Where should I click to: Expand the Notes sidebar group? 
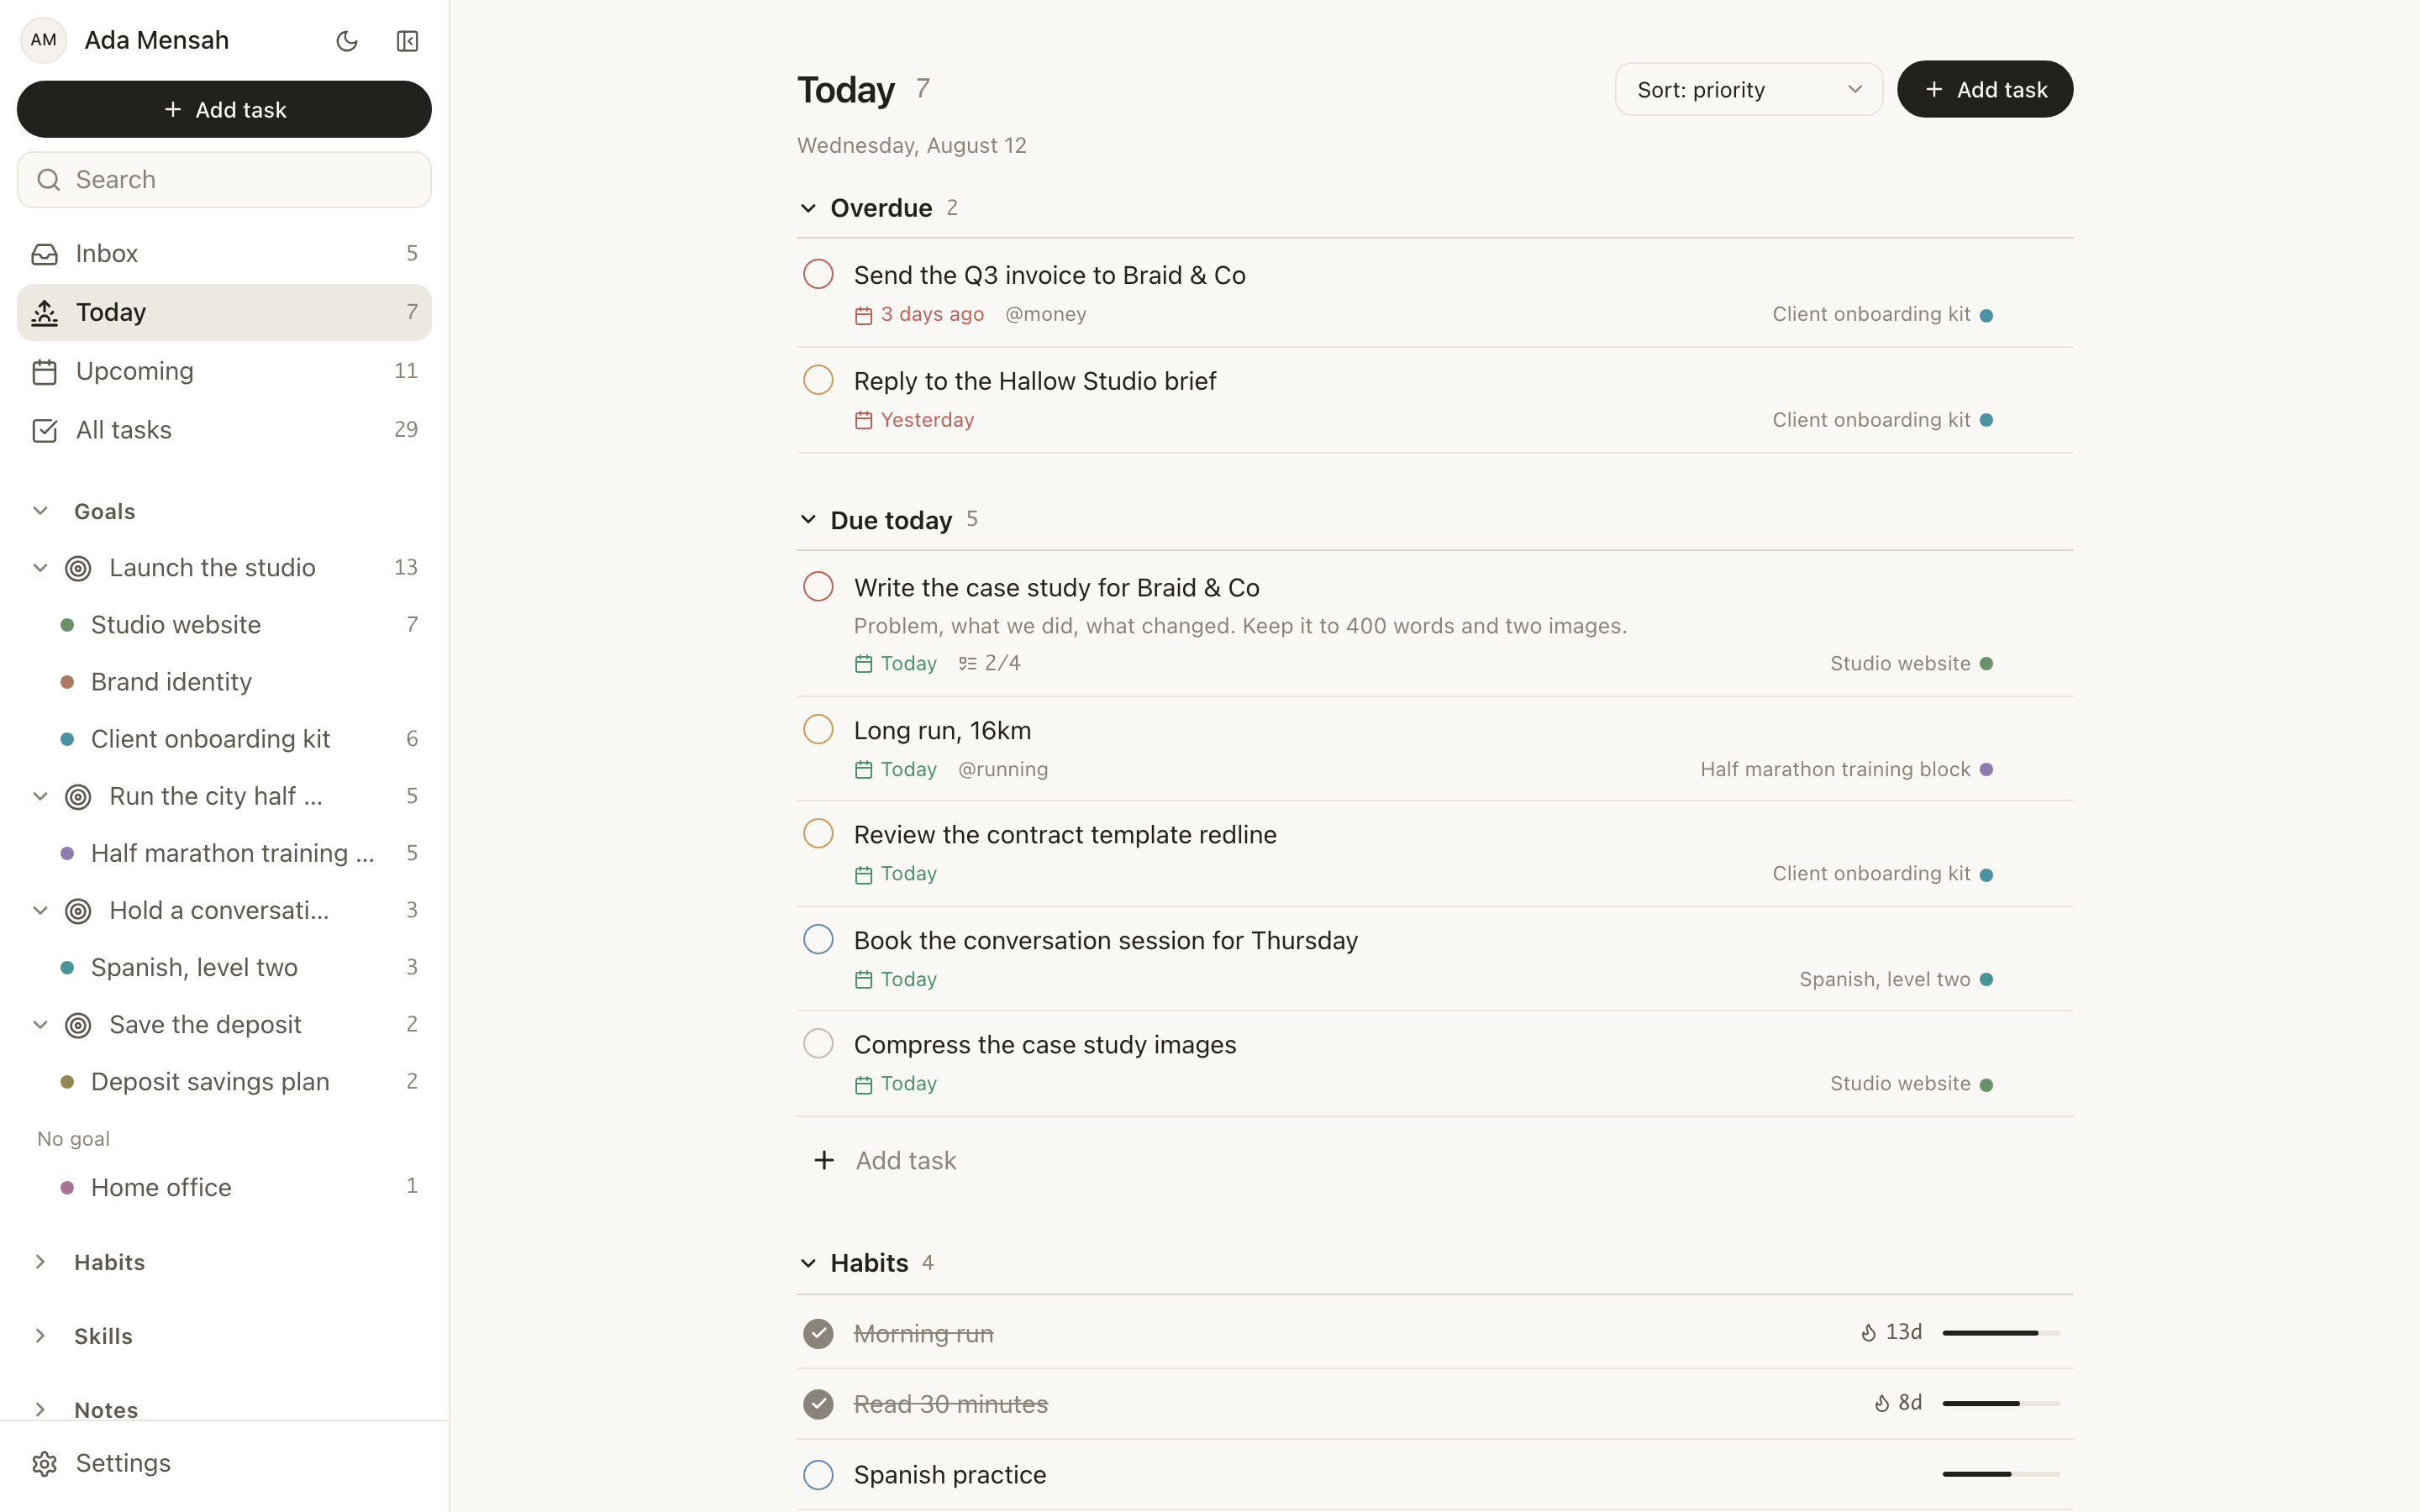coord(40,1410)
